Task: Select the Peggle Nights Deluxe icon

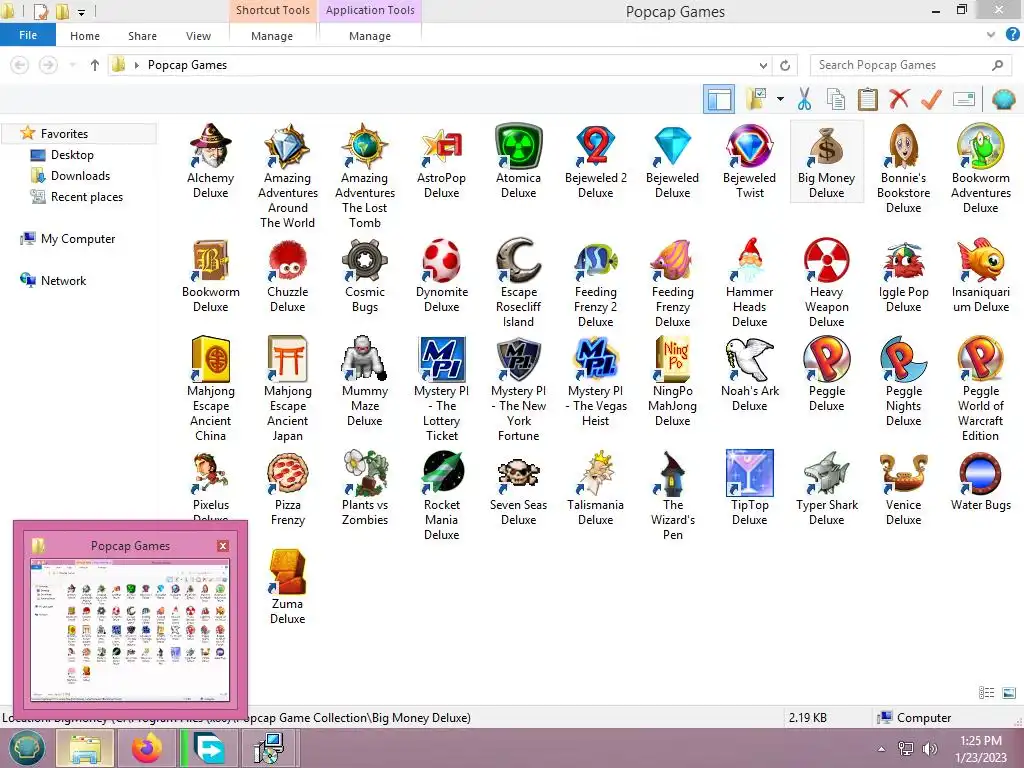Action: (x=904, y=359)
